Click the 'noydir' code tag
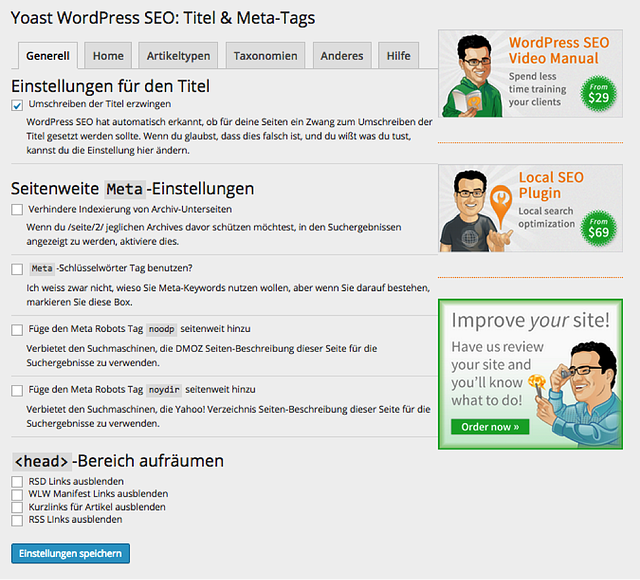 click(164, 390)
